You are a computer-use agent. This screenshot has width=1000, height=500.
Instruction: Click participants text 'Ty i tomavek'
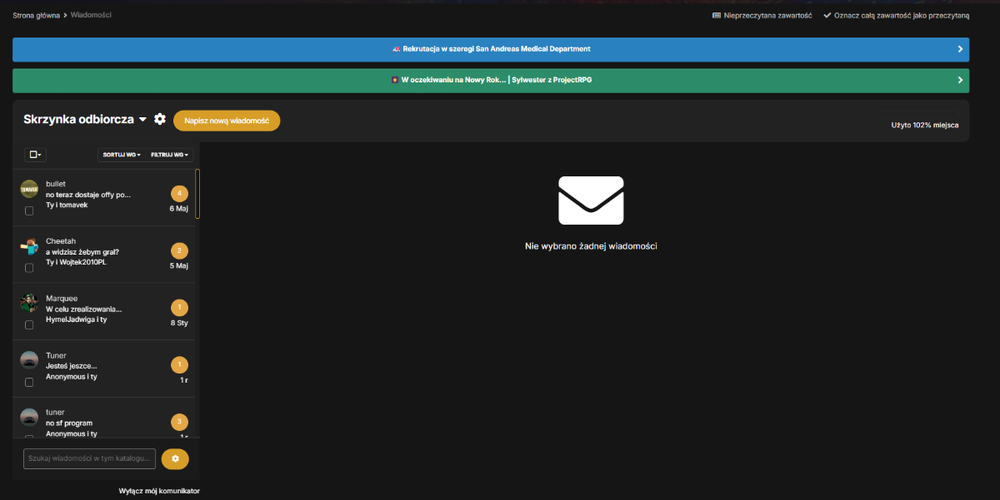click(66, 205)
